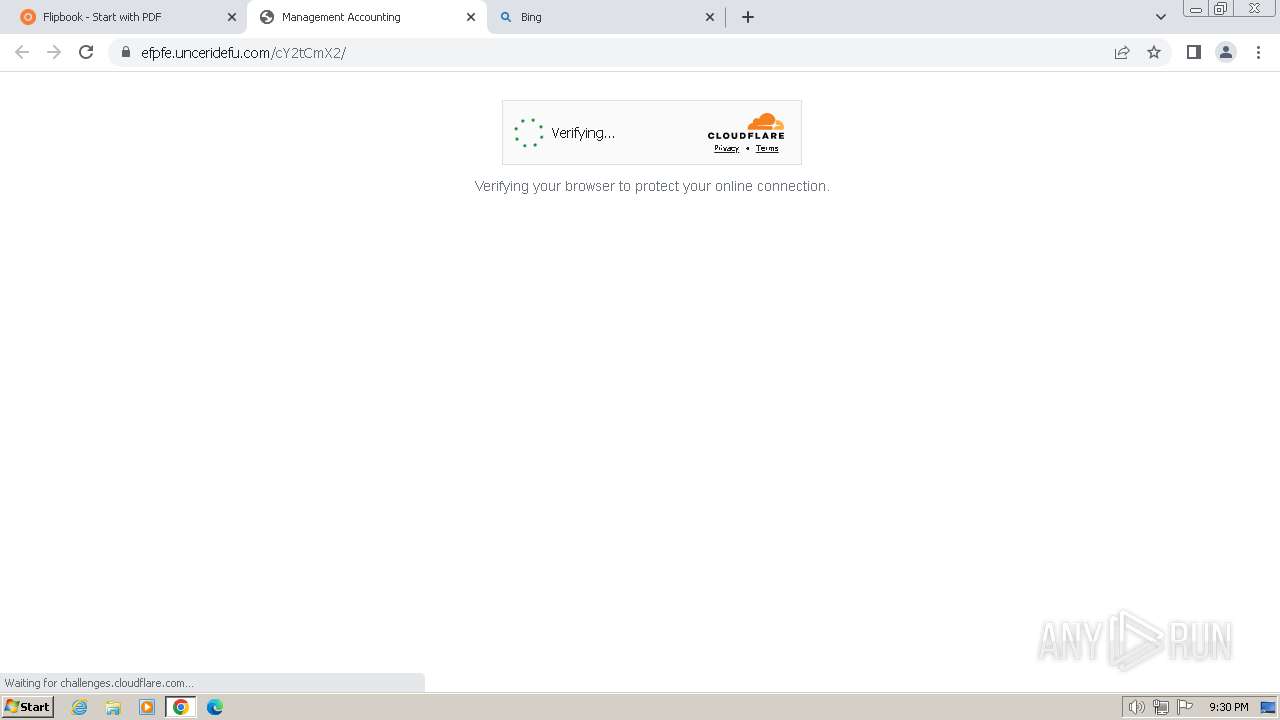
Task: Open network status tray icon
Action: (1160, 707)
